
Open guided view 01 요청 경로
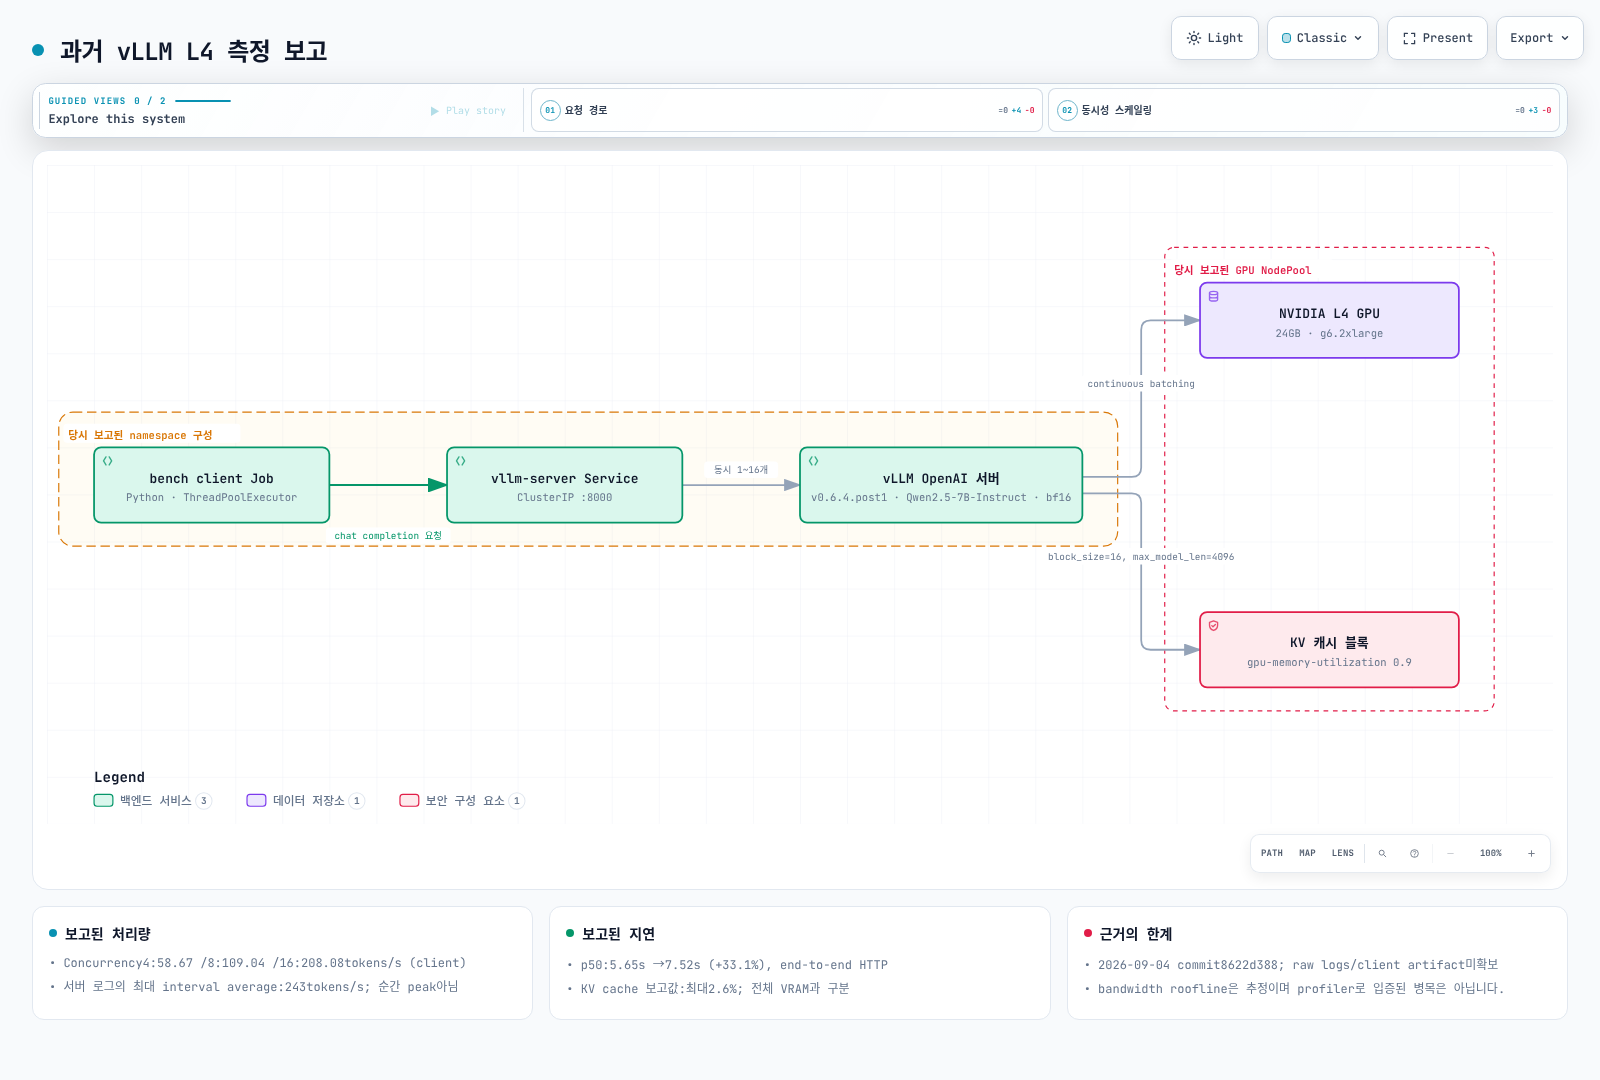787,110
